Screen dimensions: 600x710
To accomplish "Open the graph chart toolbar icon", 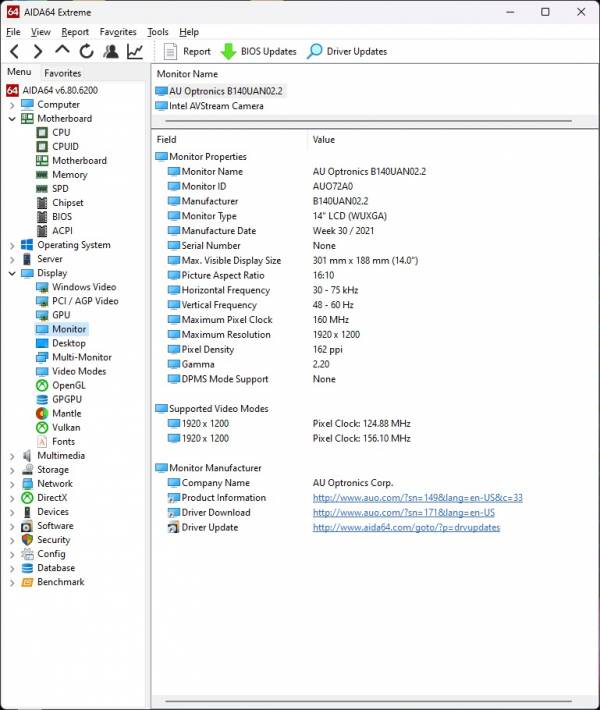I will [134, 52].
